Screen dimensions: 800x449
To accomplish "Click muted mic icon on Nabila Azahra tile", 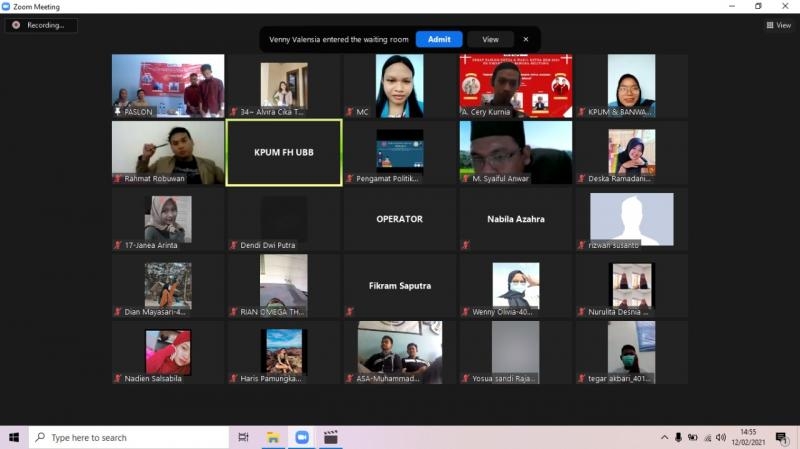I will [x=465, y=245].
